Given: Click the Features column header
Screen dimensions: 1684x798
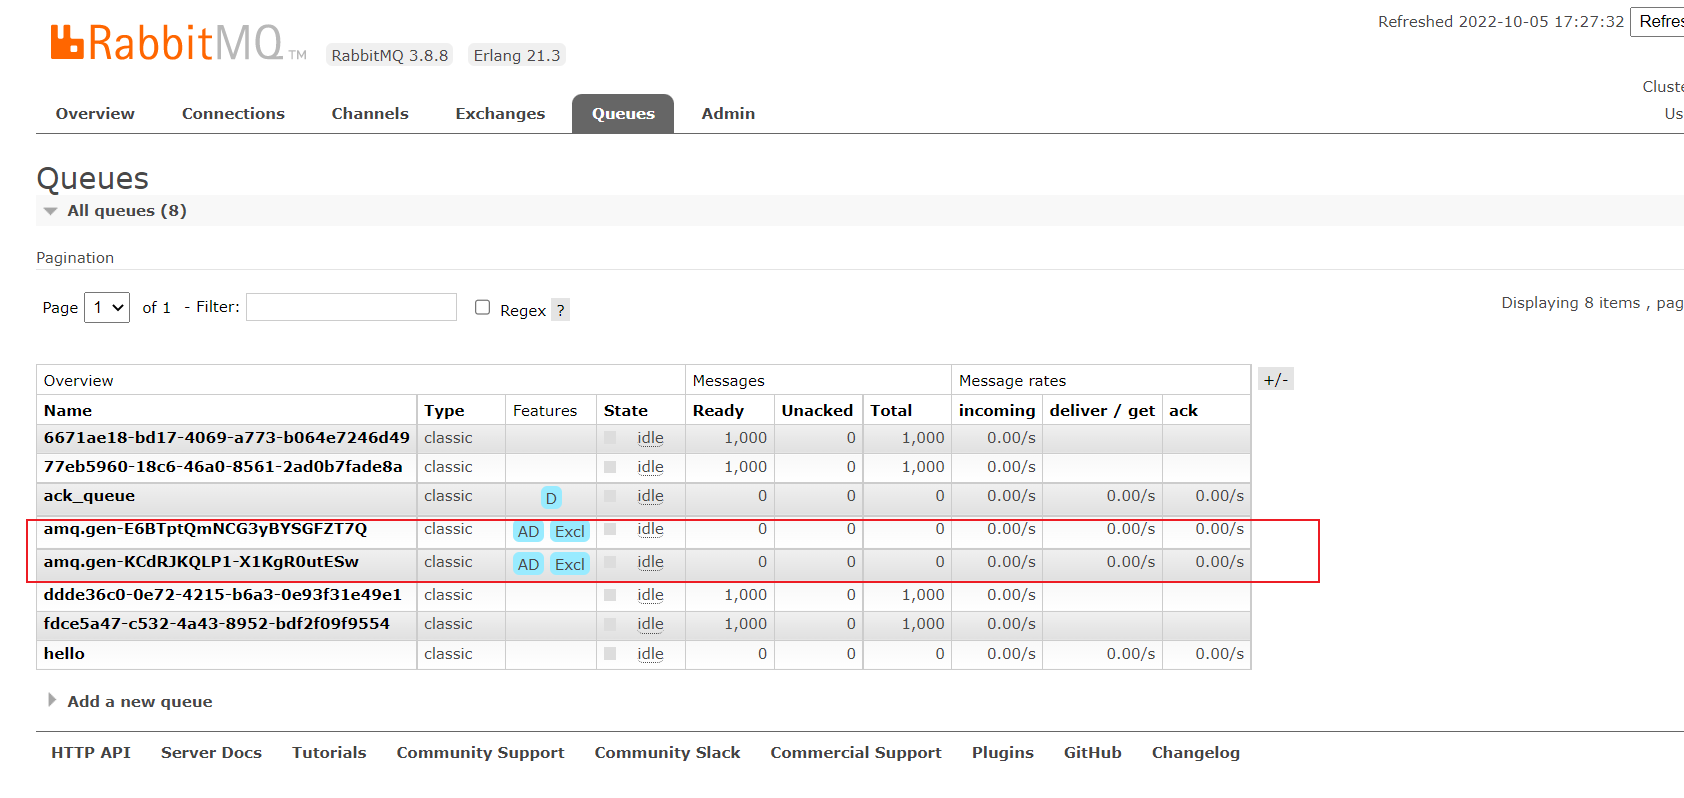Looking at the screenshot, I should (545, 410).
